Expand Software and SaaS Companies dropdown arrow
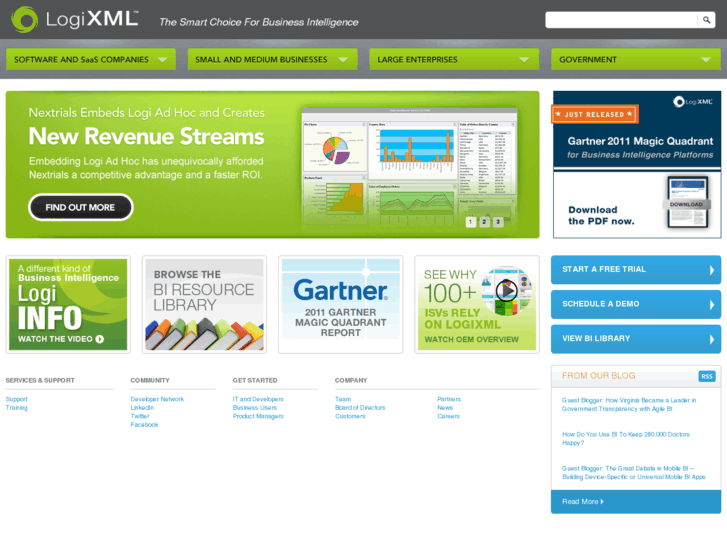The image size is (727, 545). pyautogui.click(x=162, y=59)
